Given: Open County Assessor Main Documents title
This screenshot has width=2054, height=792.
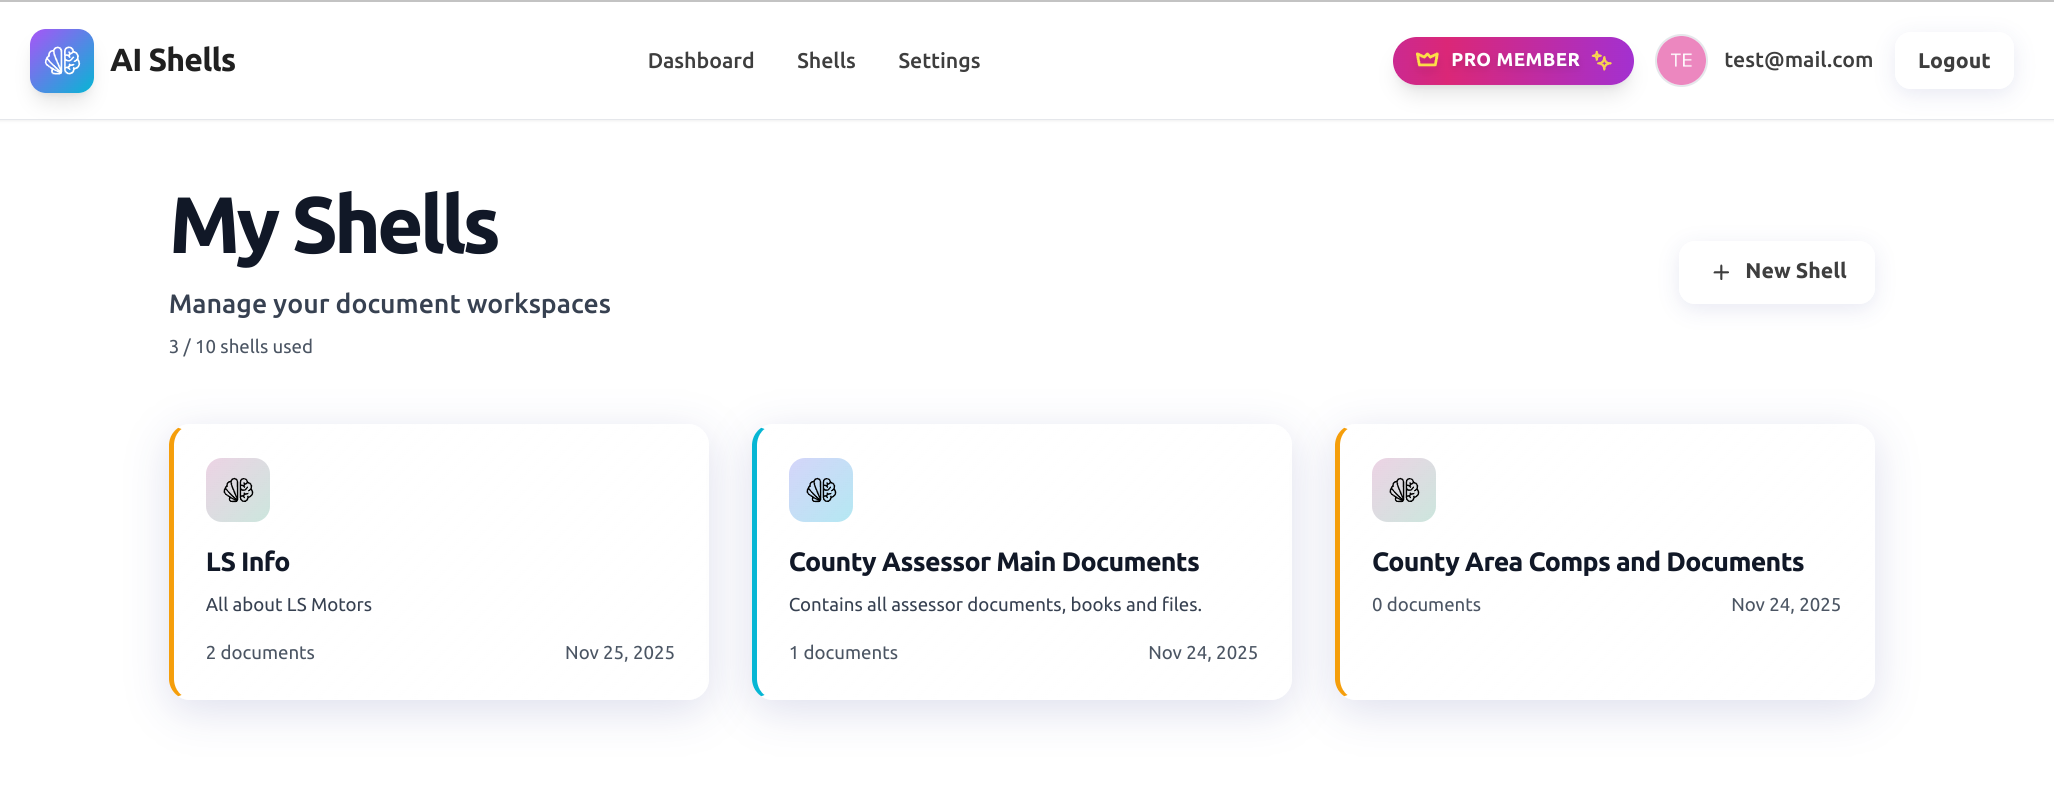Looking at the screenshot, I should [994, 562].
